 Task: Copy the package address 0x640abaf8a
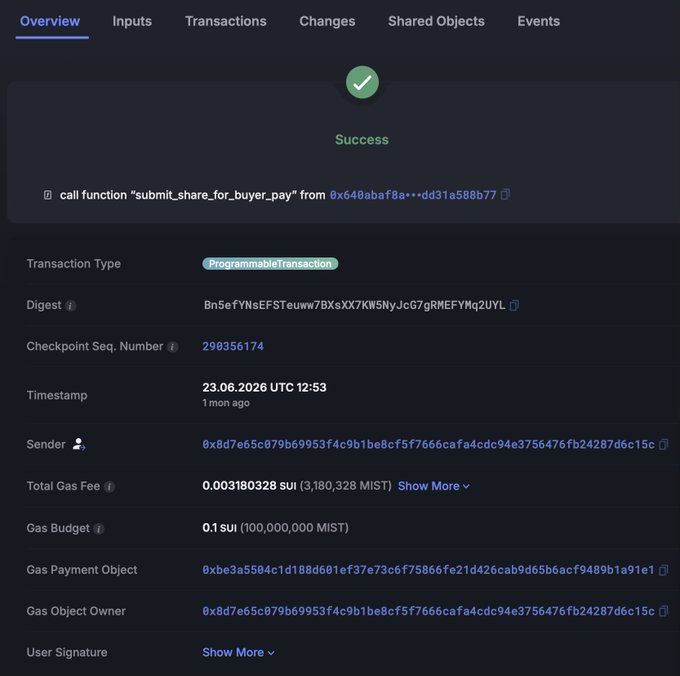click(x=505, y=195)
